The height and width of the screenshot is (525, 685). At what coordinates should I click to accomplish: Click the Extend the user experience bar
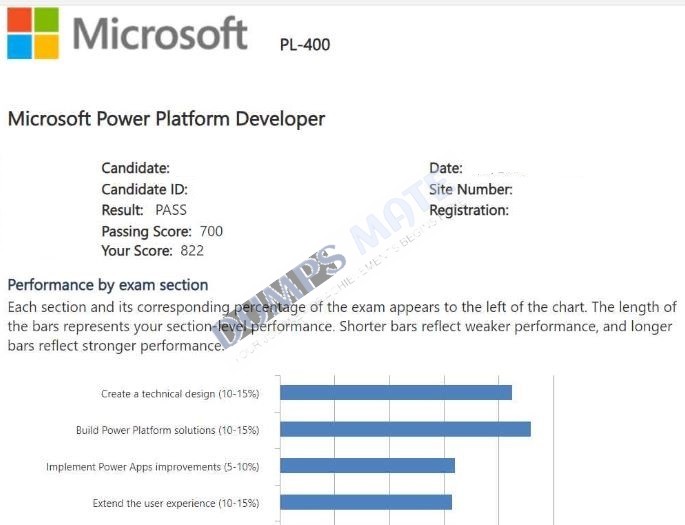tap(366, 502)
